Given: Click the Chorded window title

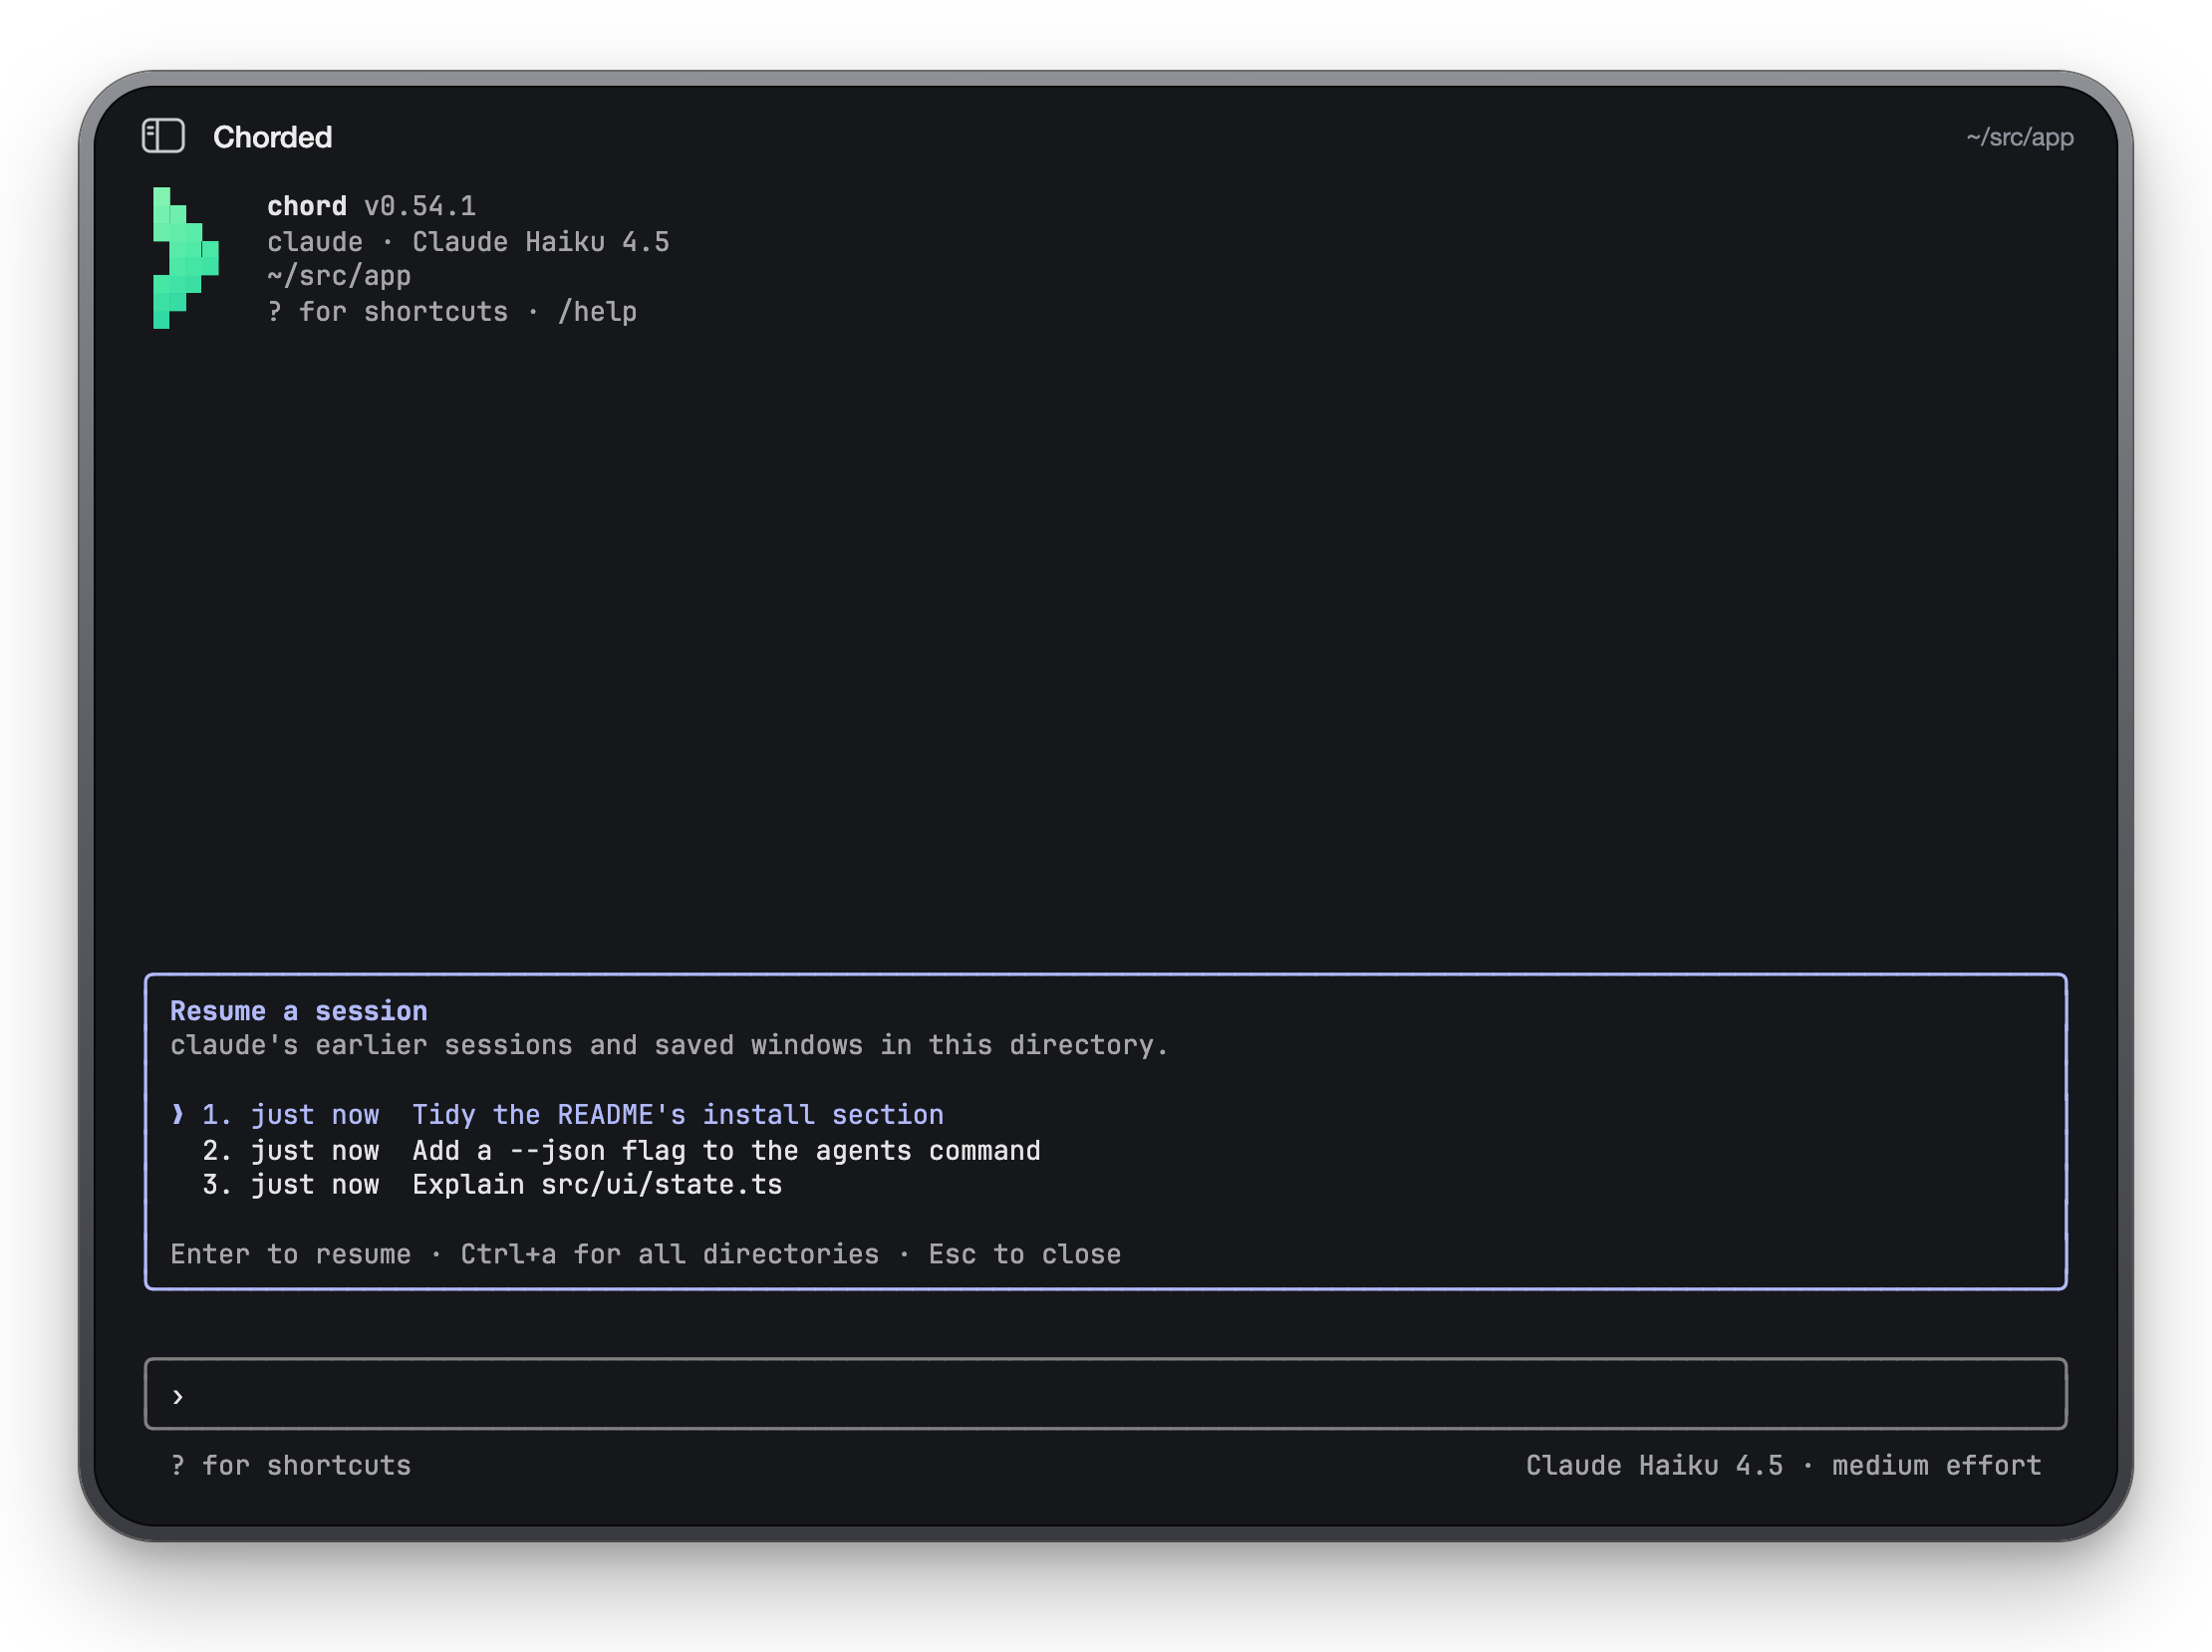Looking at the screenshot, I should click(x=272, y=137).
